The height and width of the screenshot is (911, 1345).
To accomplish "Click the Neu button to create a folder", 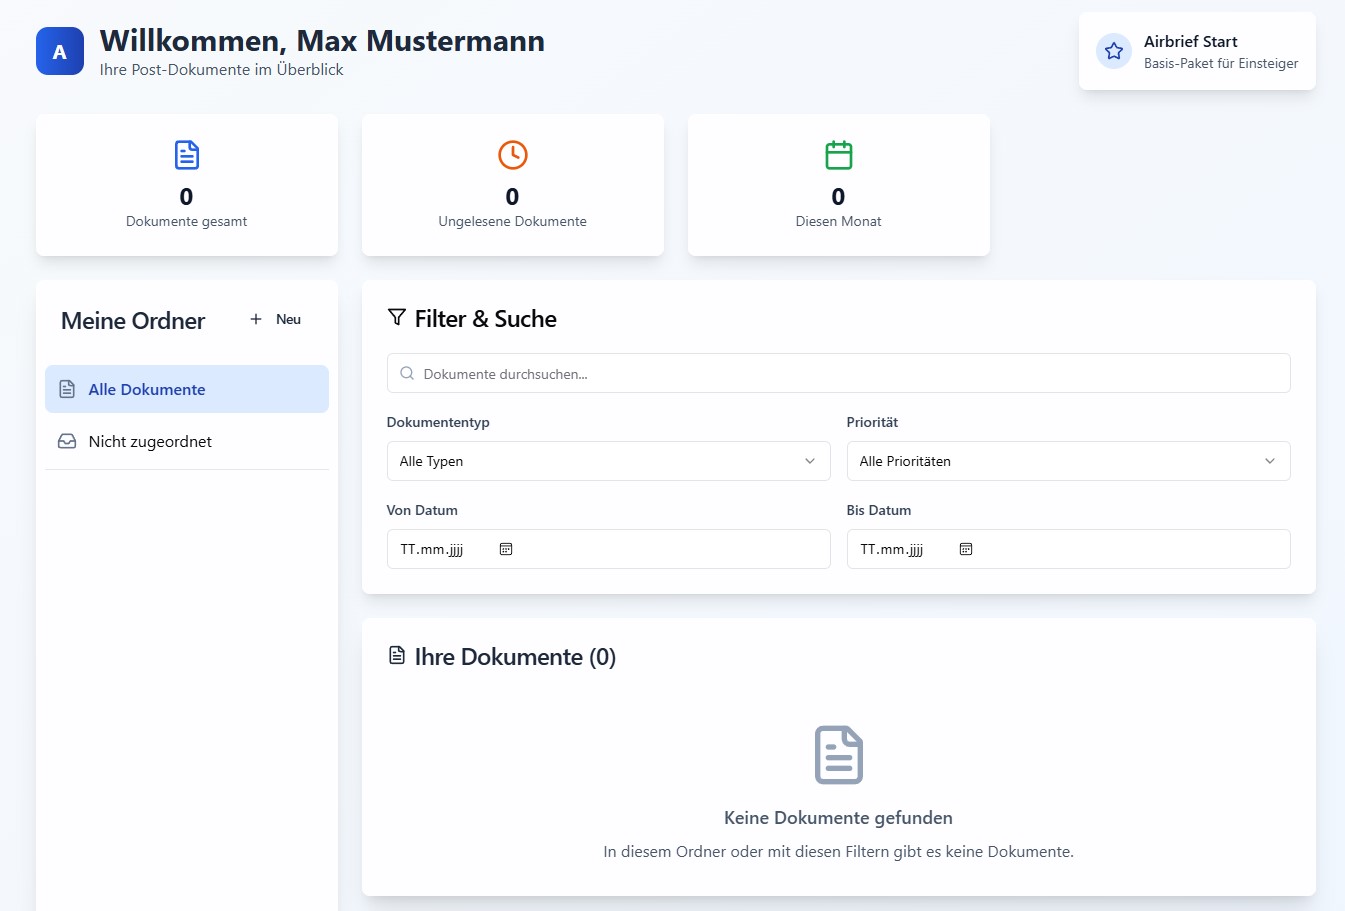I will pos(274,319).
